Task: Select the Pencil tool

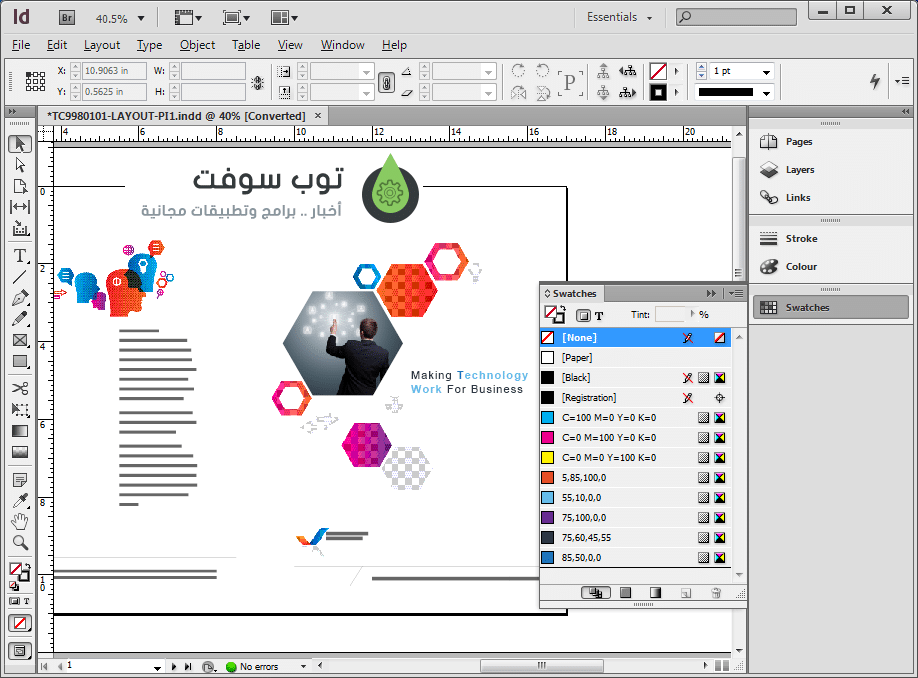Action: [x=20, y=319]
